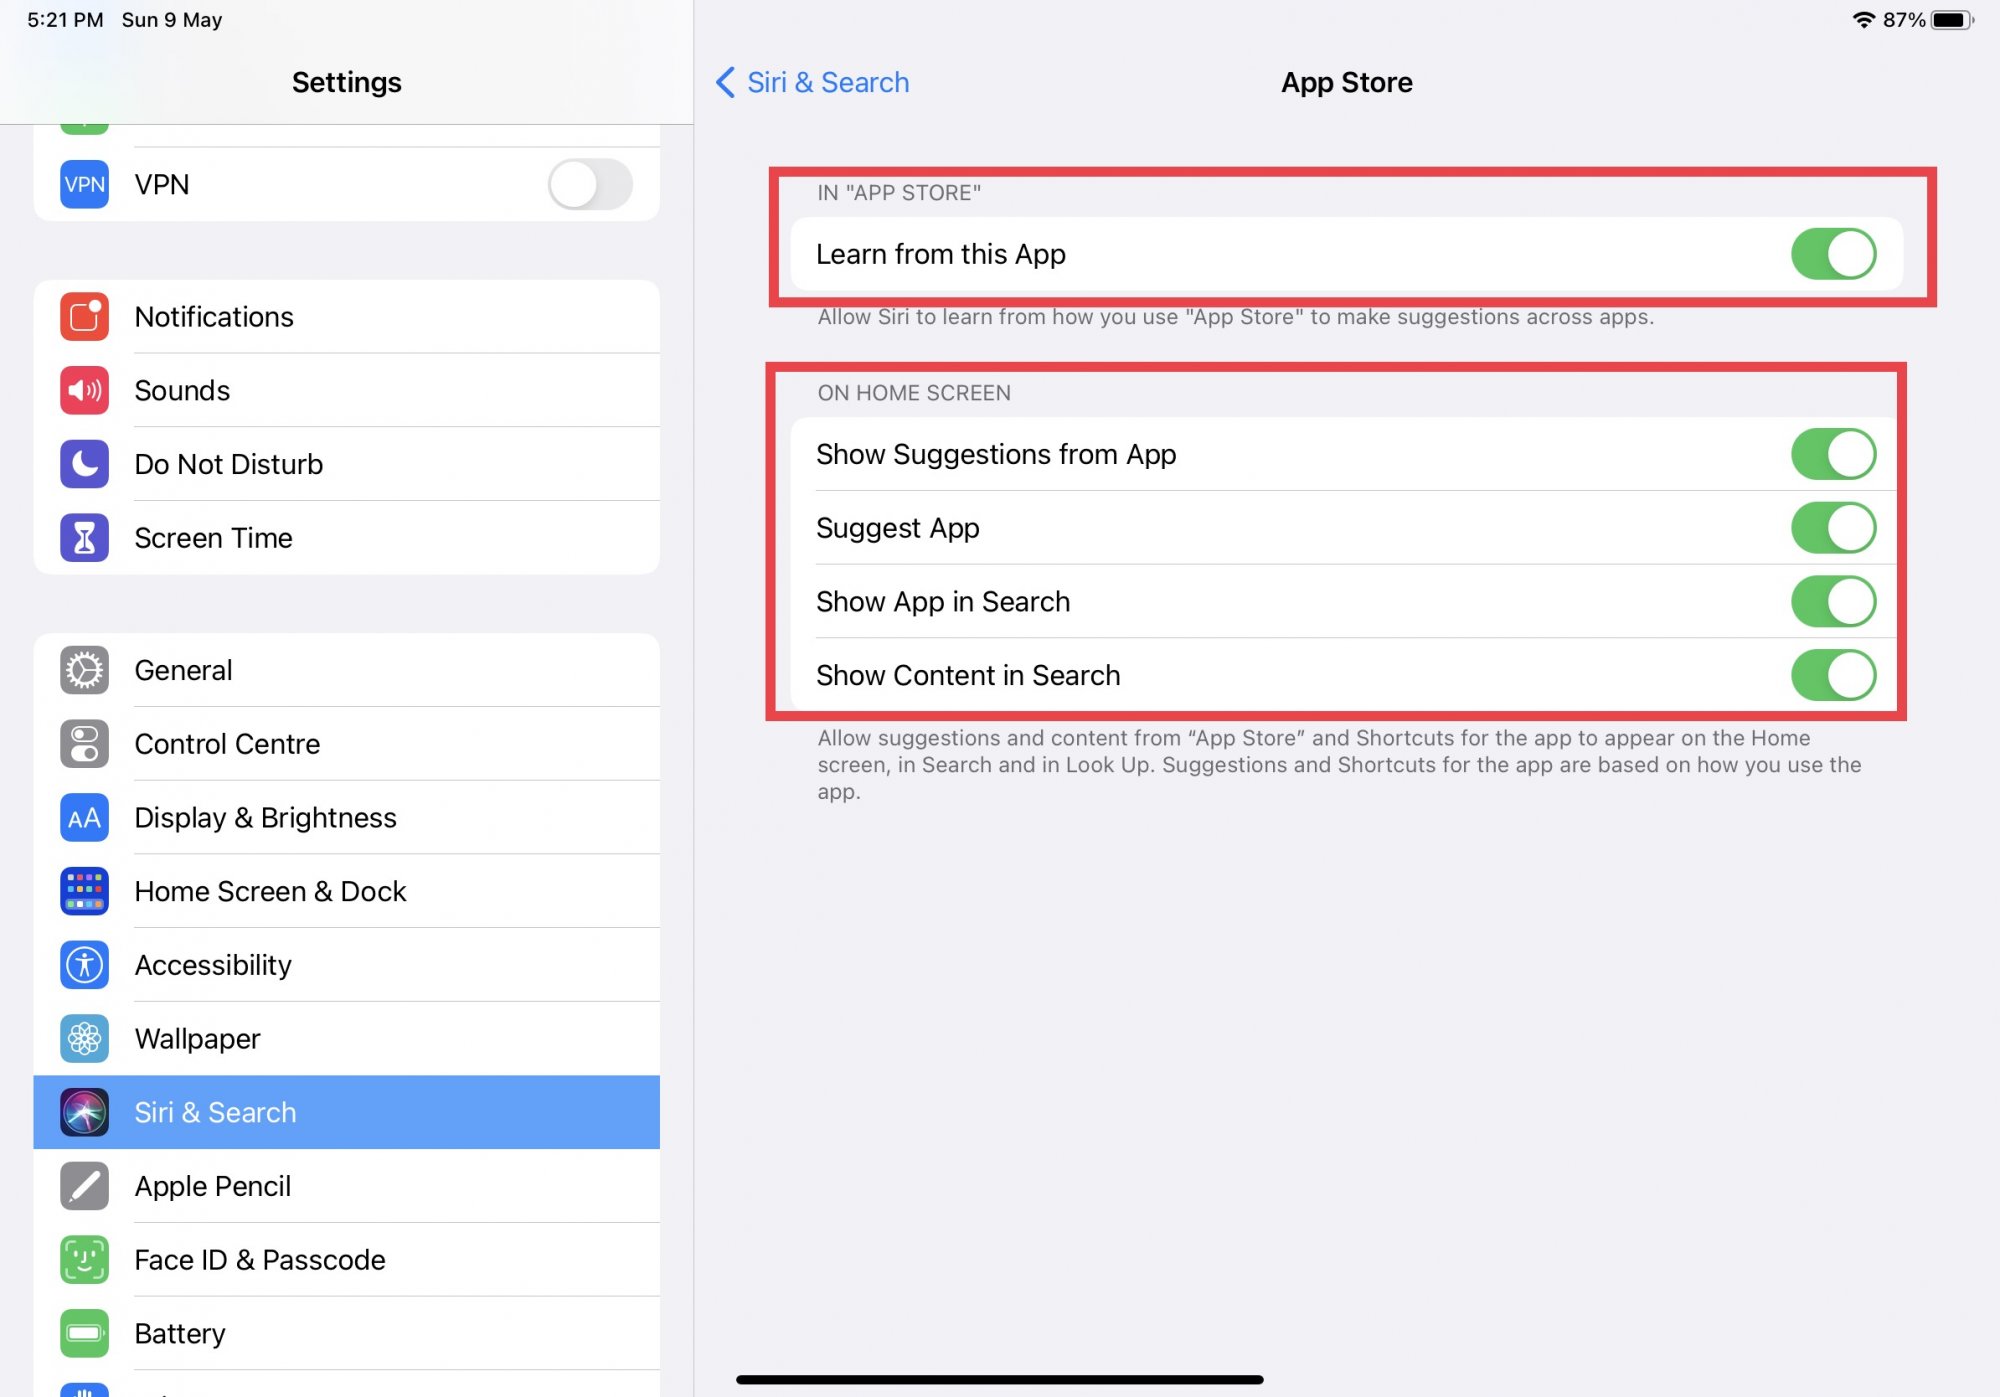Tap the Sounds speaker icon
This screenshot has width=2000, height=1397.
coord(84,391)
